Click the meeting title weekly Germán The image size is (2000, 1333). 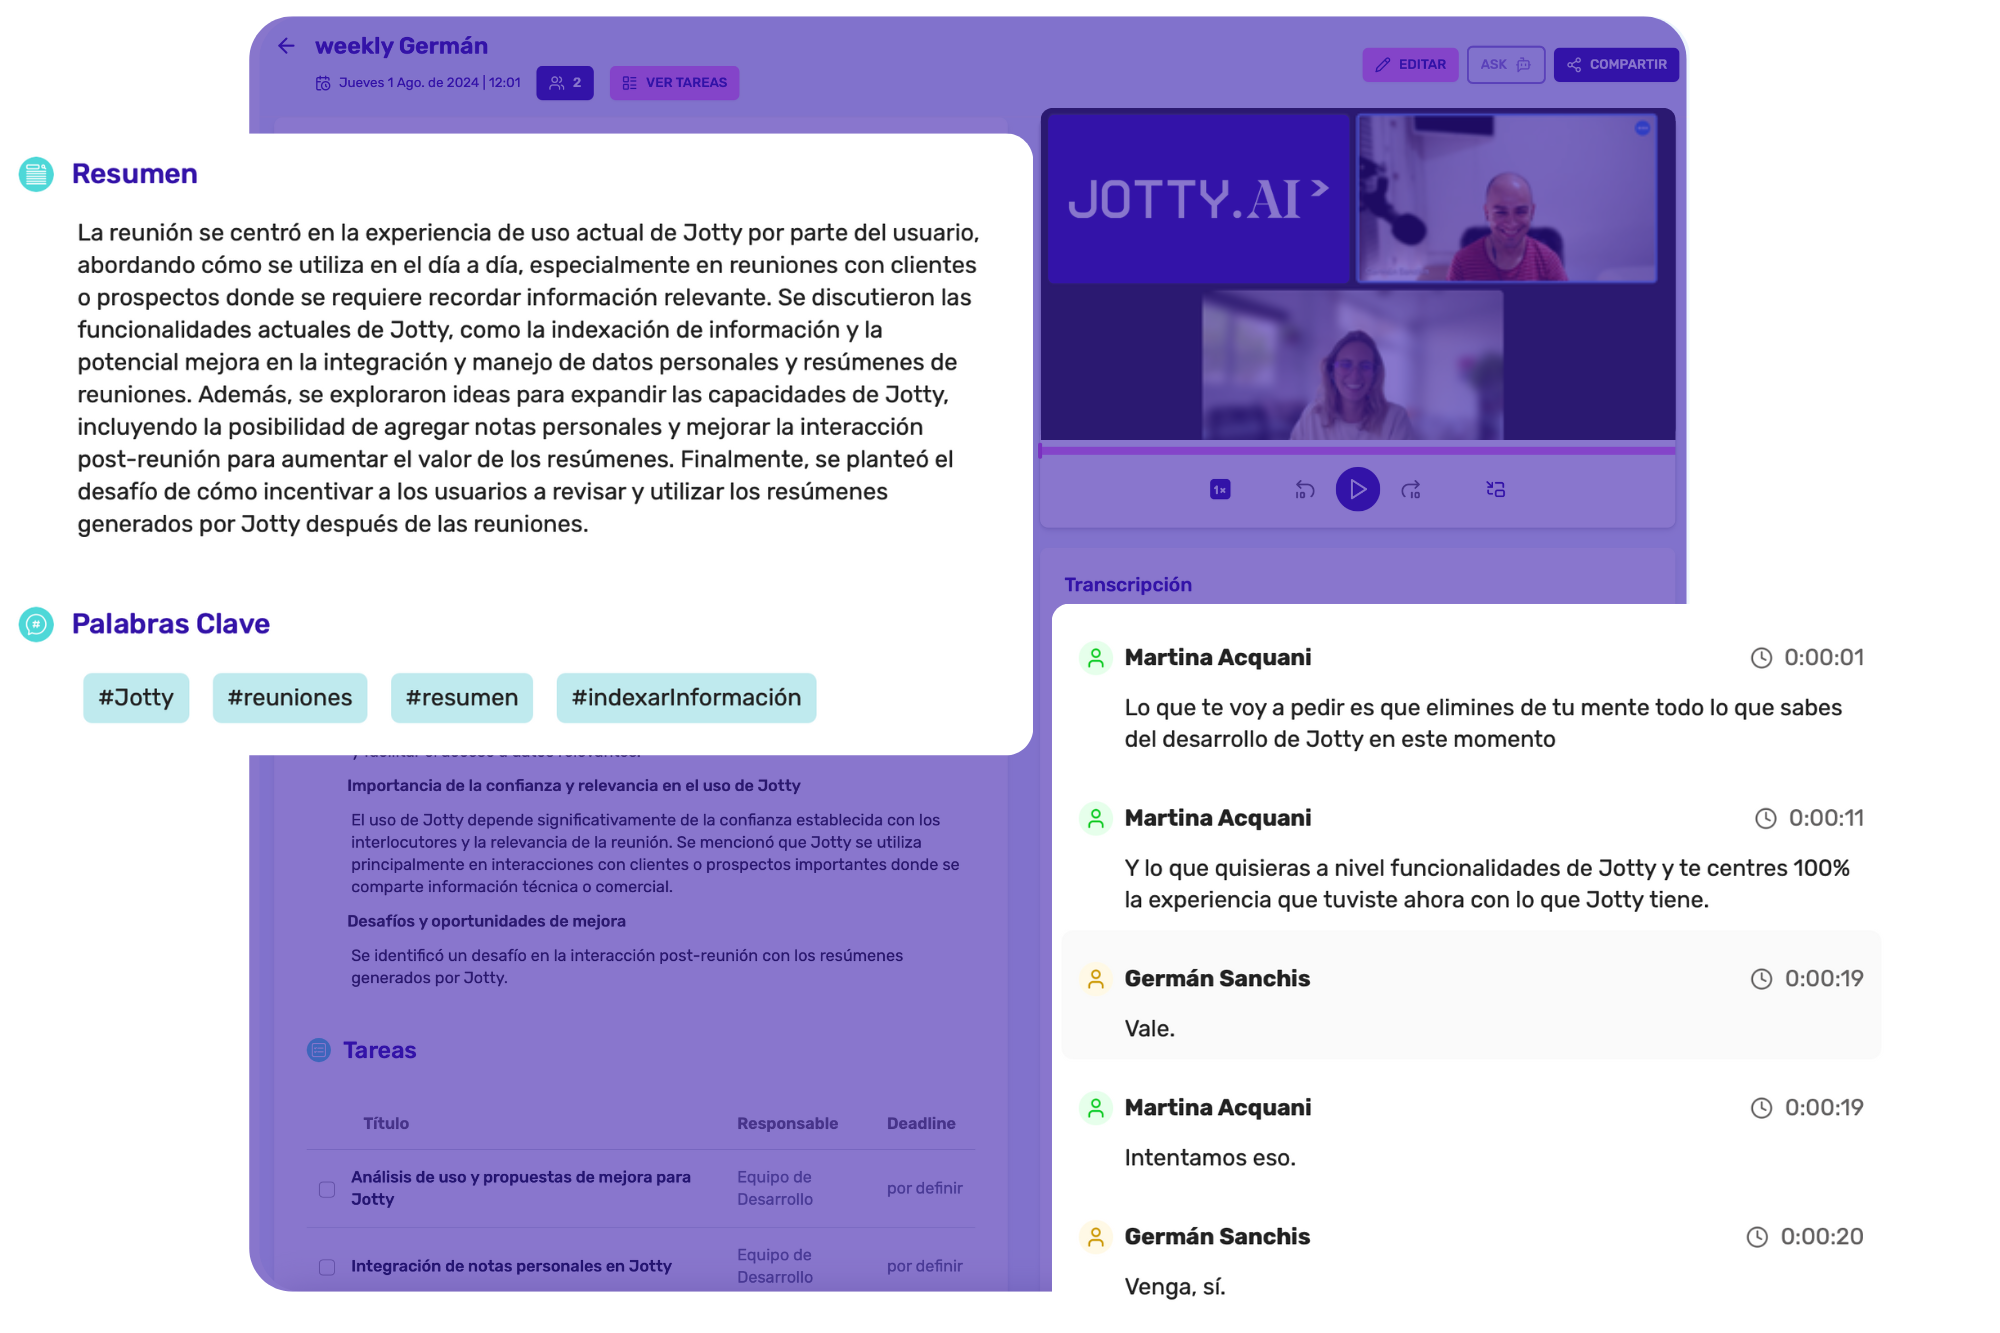pos(401,46)
